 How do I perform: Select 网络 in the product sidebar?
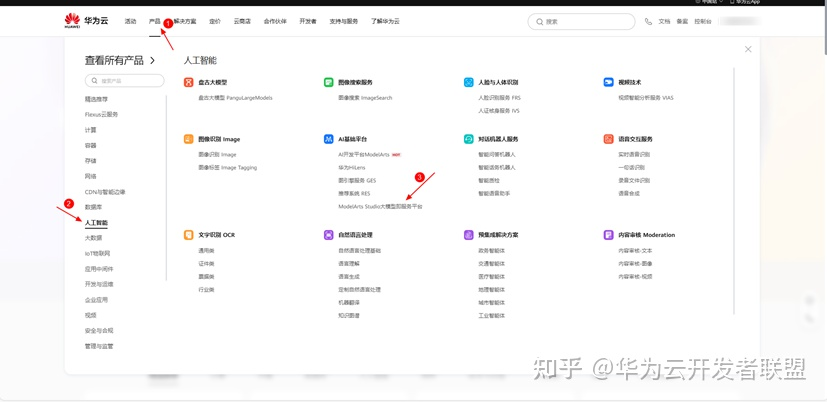91,176
